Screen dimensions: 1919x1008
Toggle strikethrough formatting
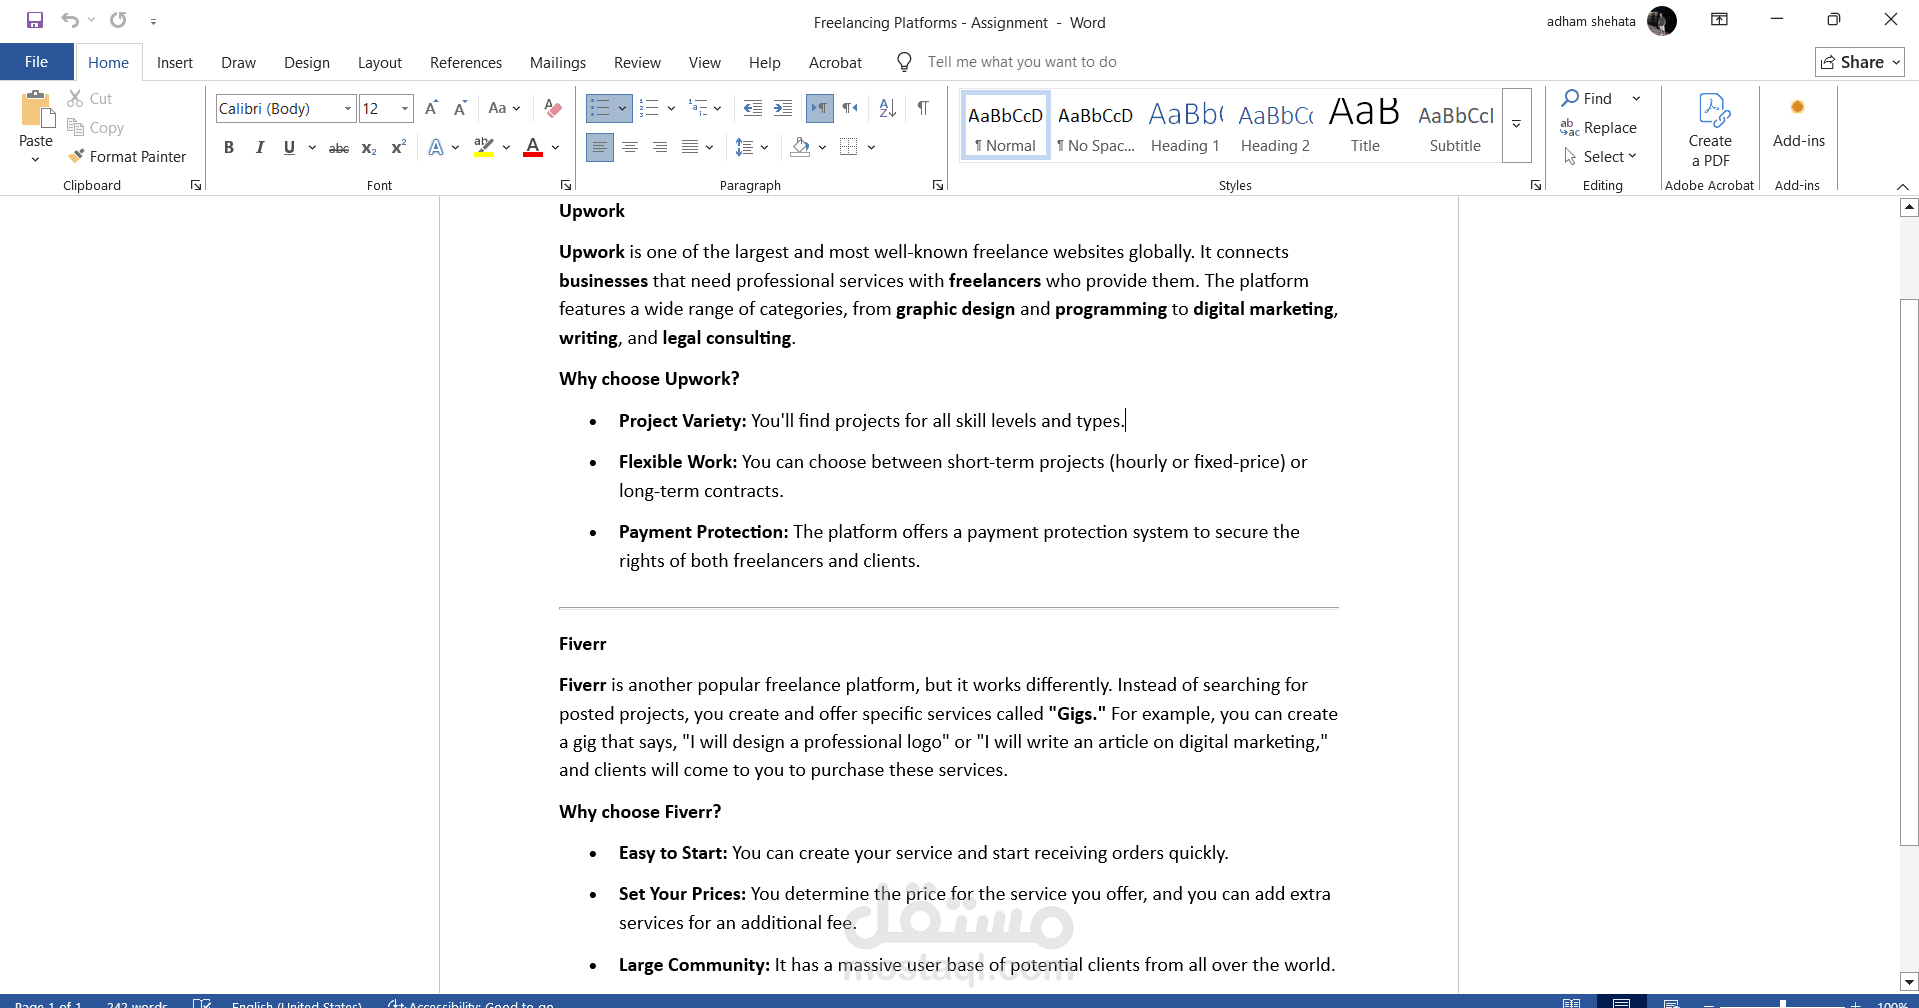339,147
